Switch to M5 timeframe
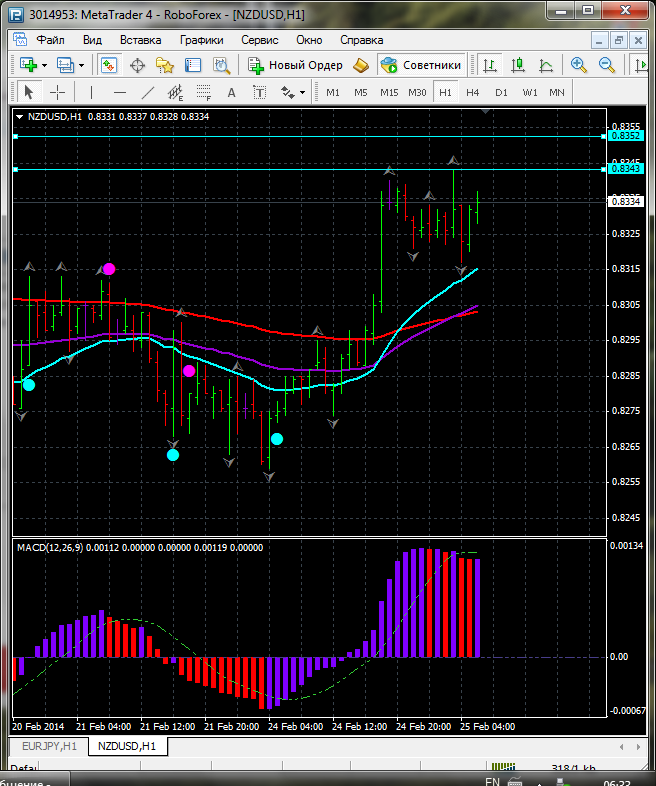This screenshot has height=786, width=656. [361, 92]
